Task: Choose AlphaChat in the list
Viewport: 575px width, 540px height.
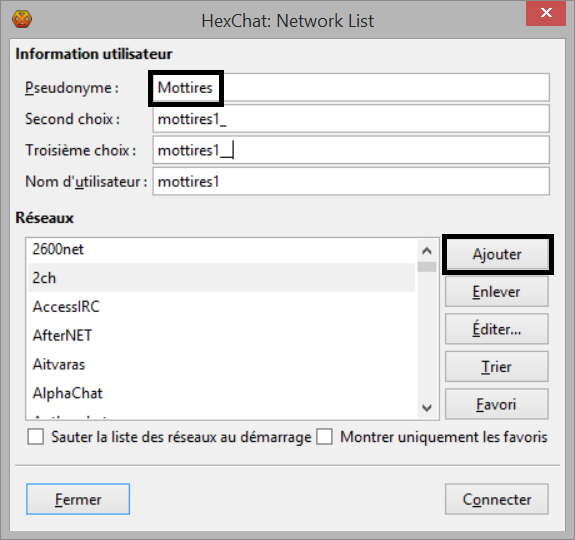Action: click(x=221, y=393)
